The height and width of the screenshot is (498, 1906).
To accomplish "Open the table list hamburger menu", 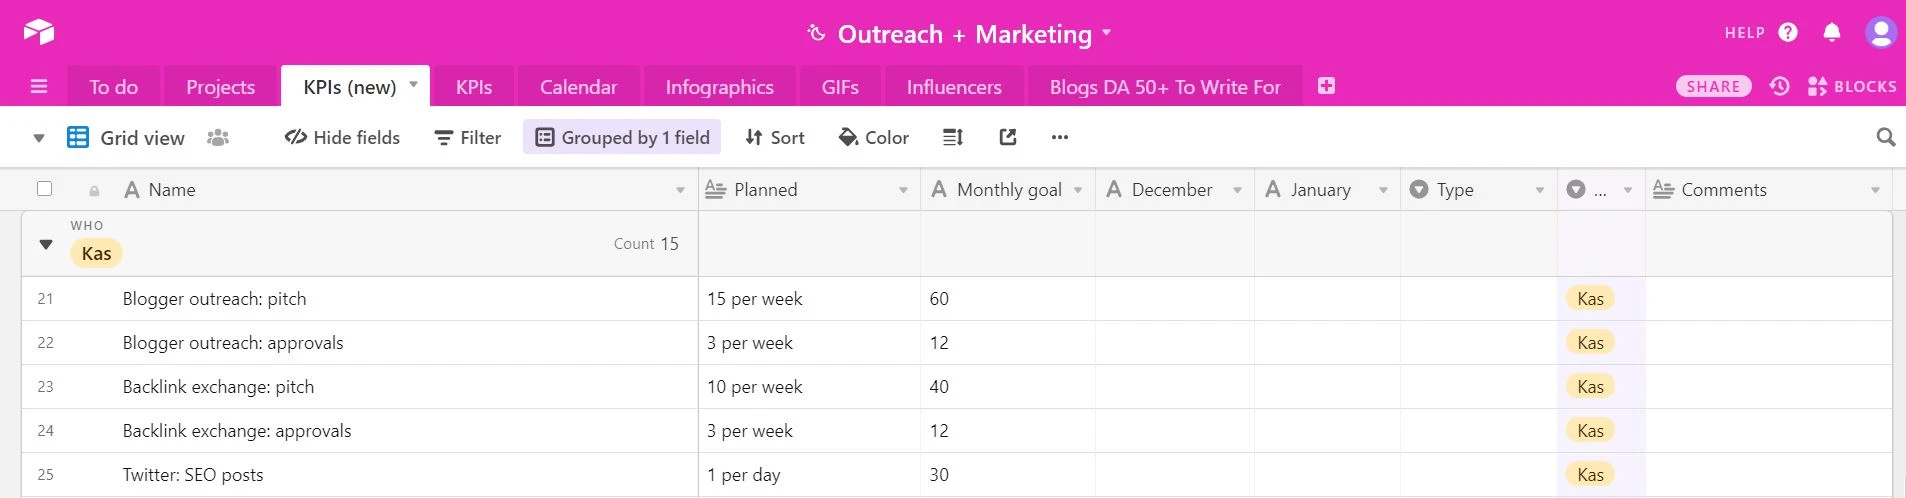I will pos(39,87).
